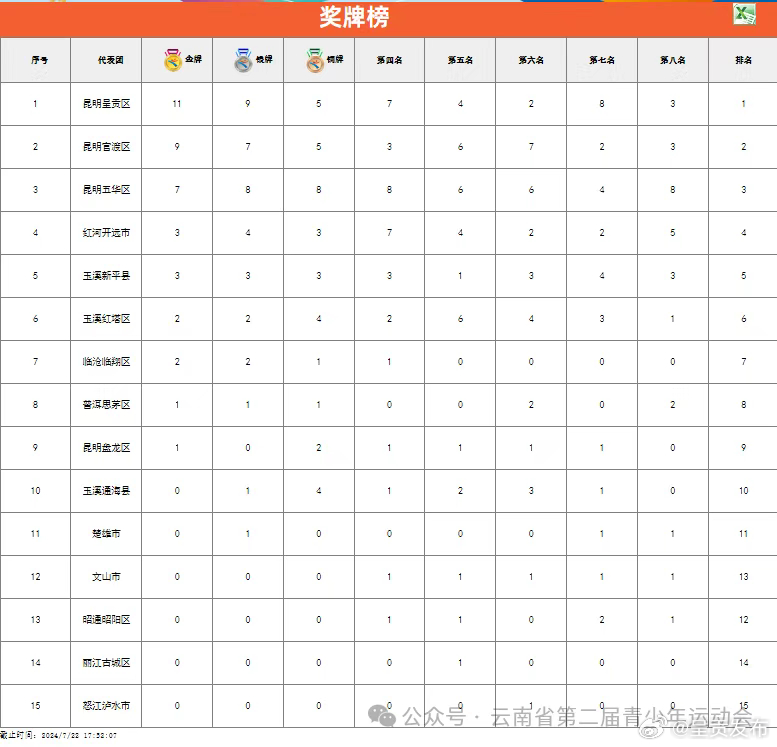Screen dimensions: 777x747
Task: Click rank 12 in 昭通昭阳区 row
Action: point(743,620)
